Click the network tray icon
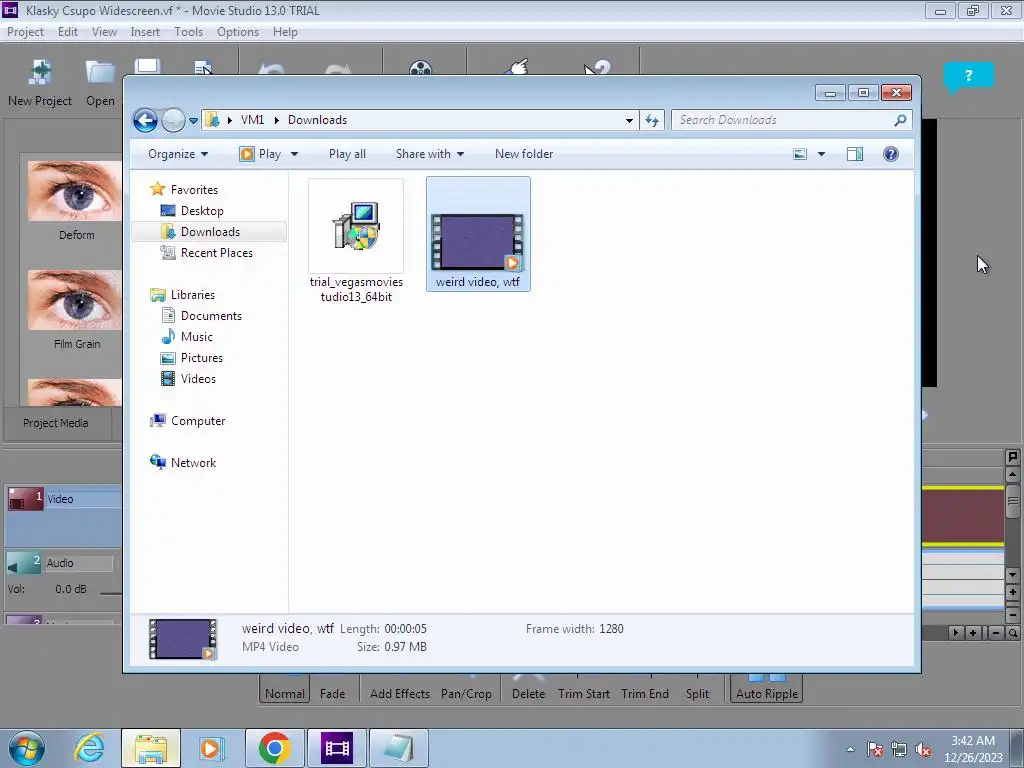Screen dimensions: 1024x768 (x=899, y=749)
